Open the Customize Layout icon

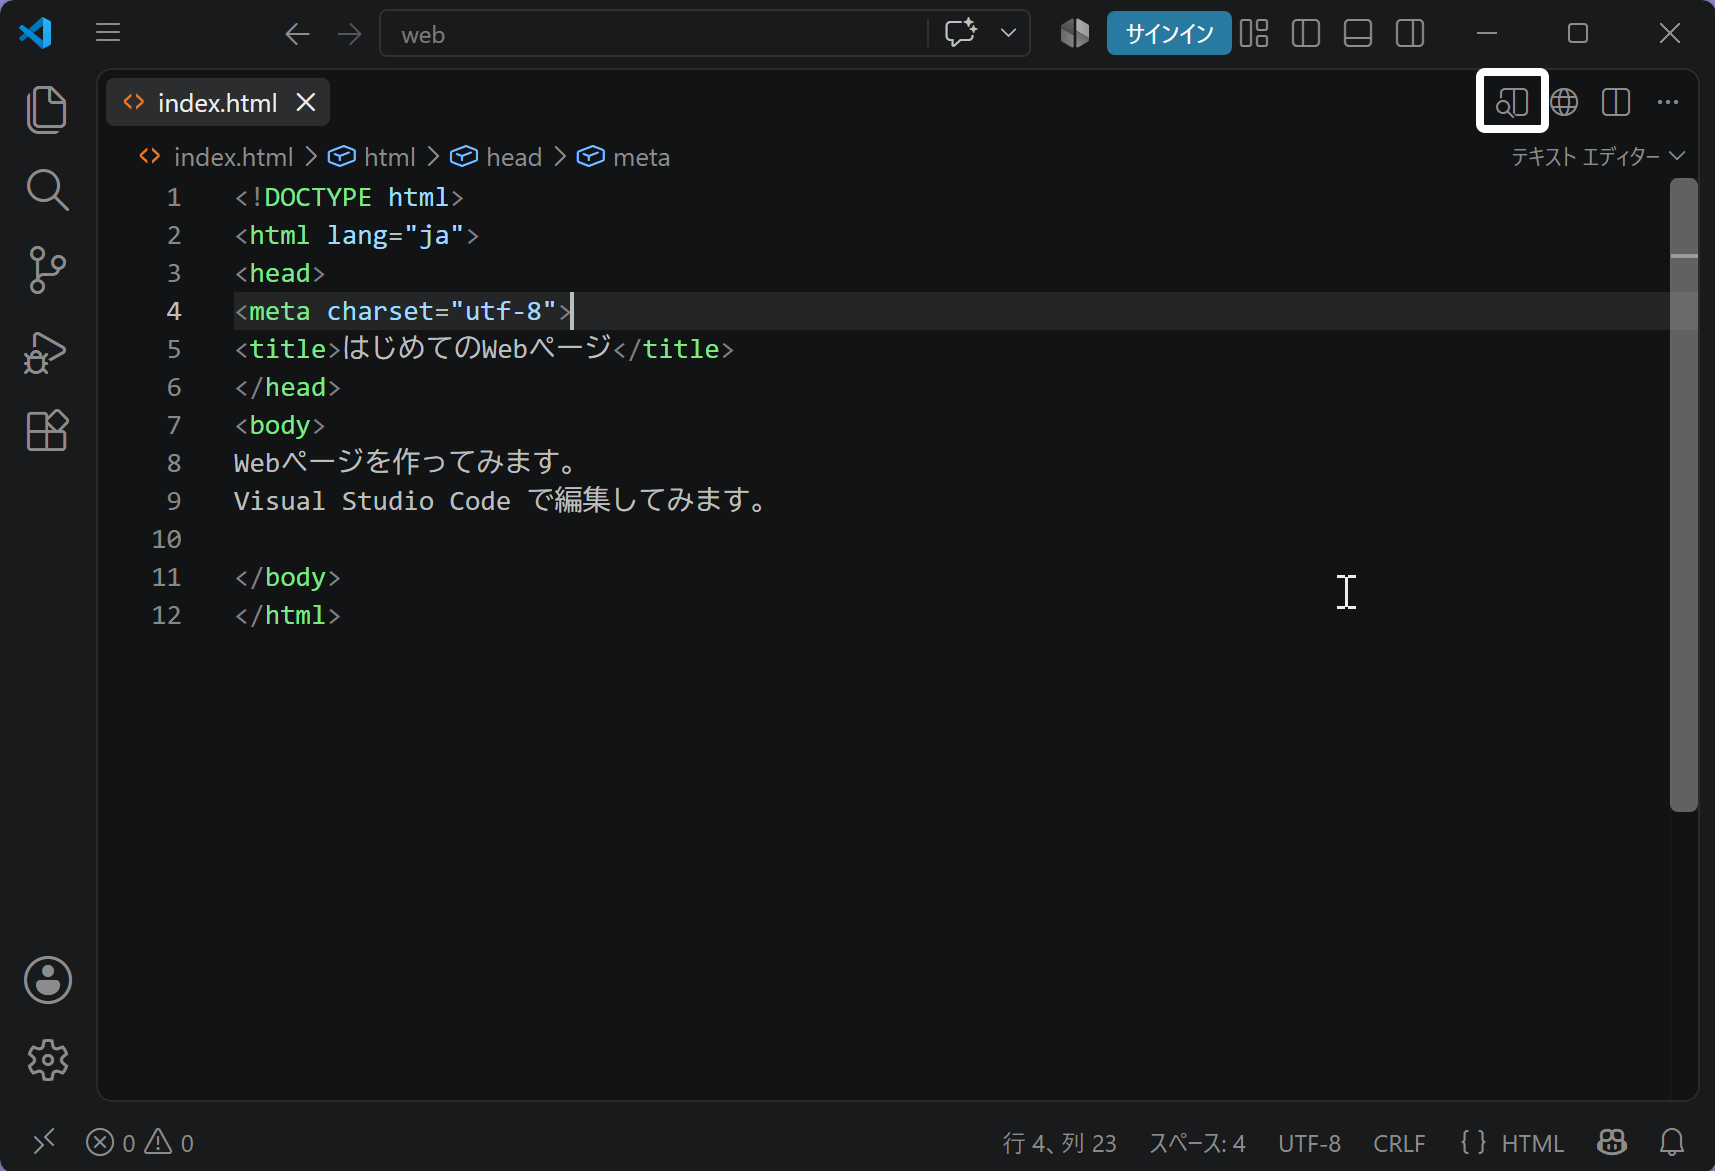click(x=1254, y=33)
